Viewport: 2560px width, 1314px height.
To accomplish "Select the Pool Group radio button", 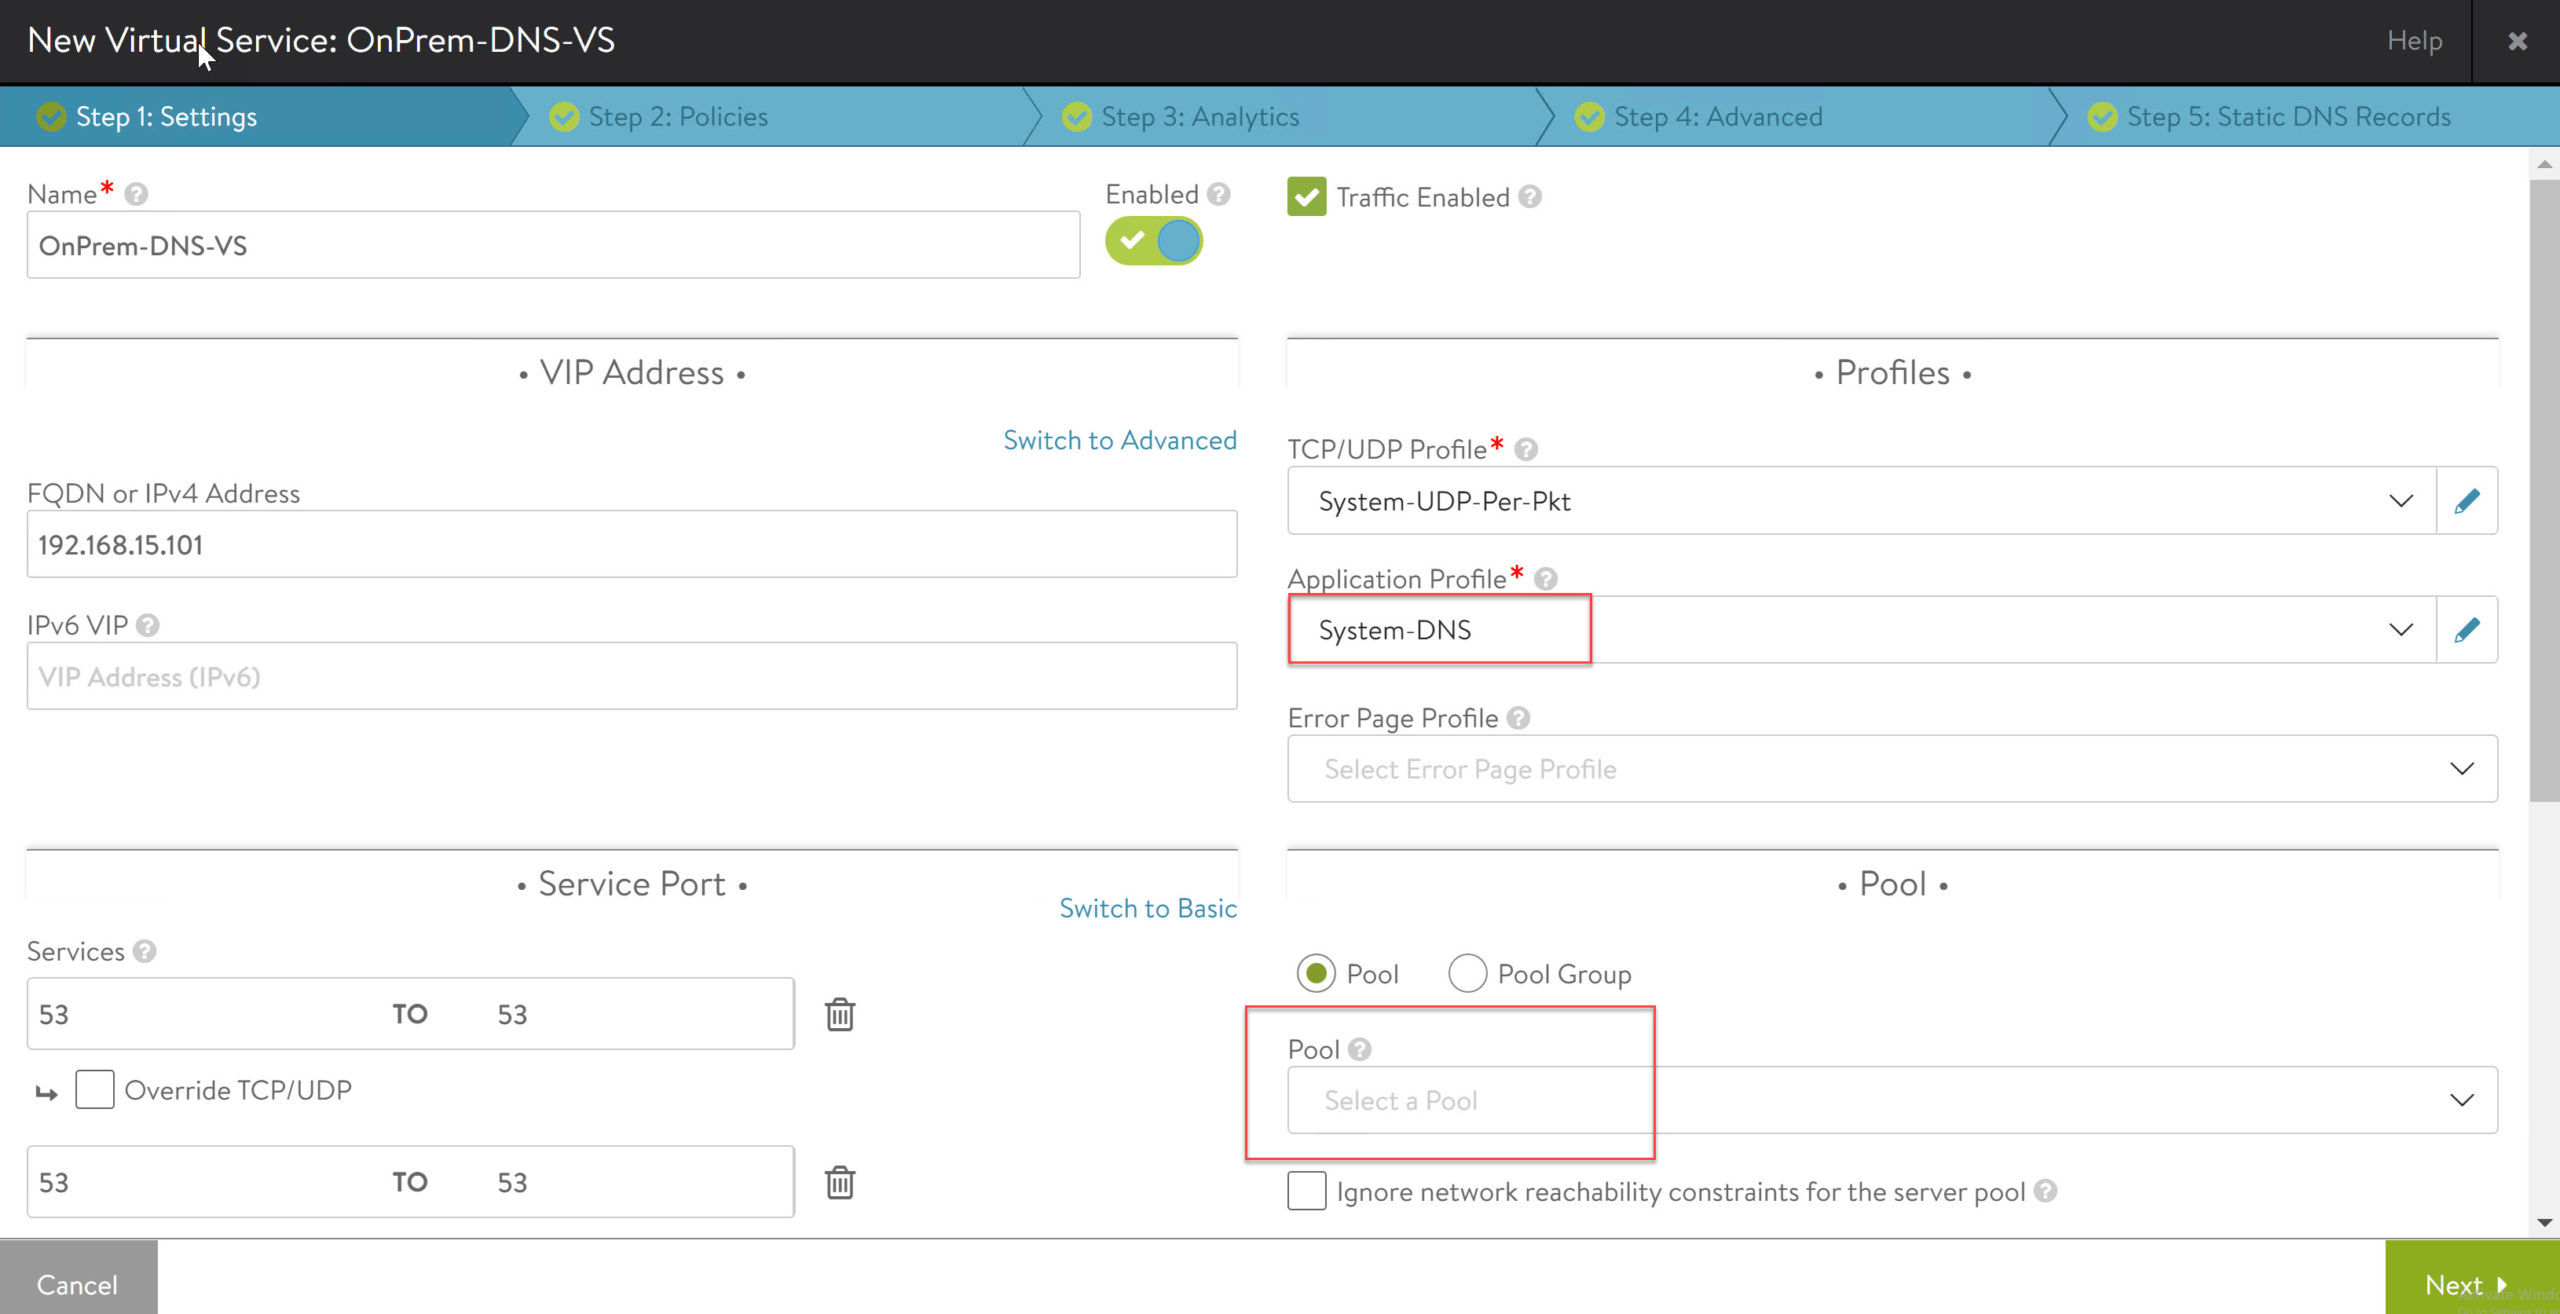I will (1467, 973).
